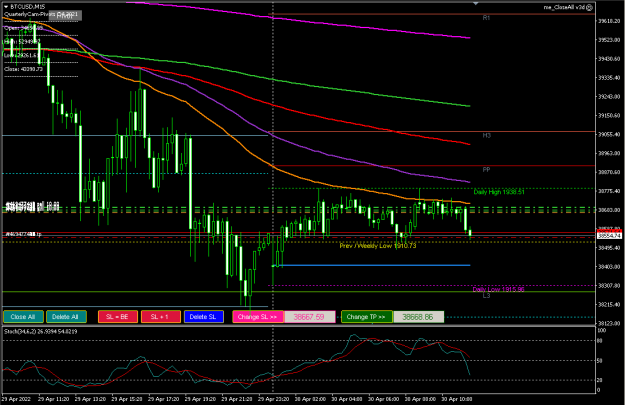Select the blue horizontal trend line on the chart
The image size is (625, 405).
tap(373, 265)
